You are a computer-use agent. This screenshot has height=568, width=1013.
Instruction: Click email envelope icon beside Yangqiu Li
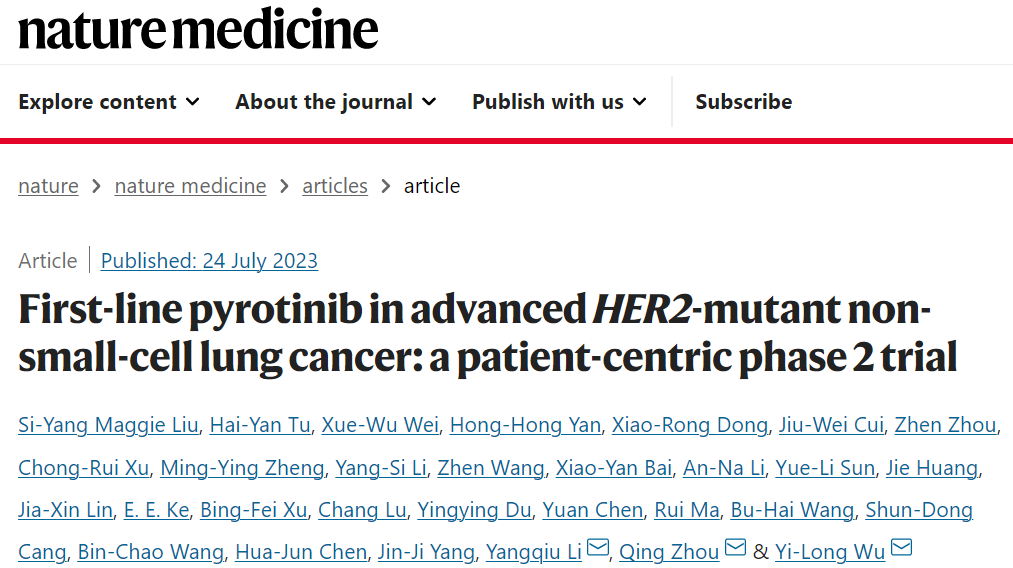pos(598,549)
